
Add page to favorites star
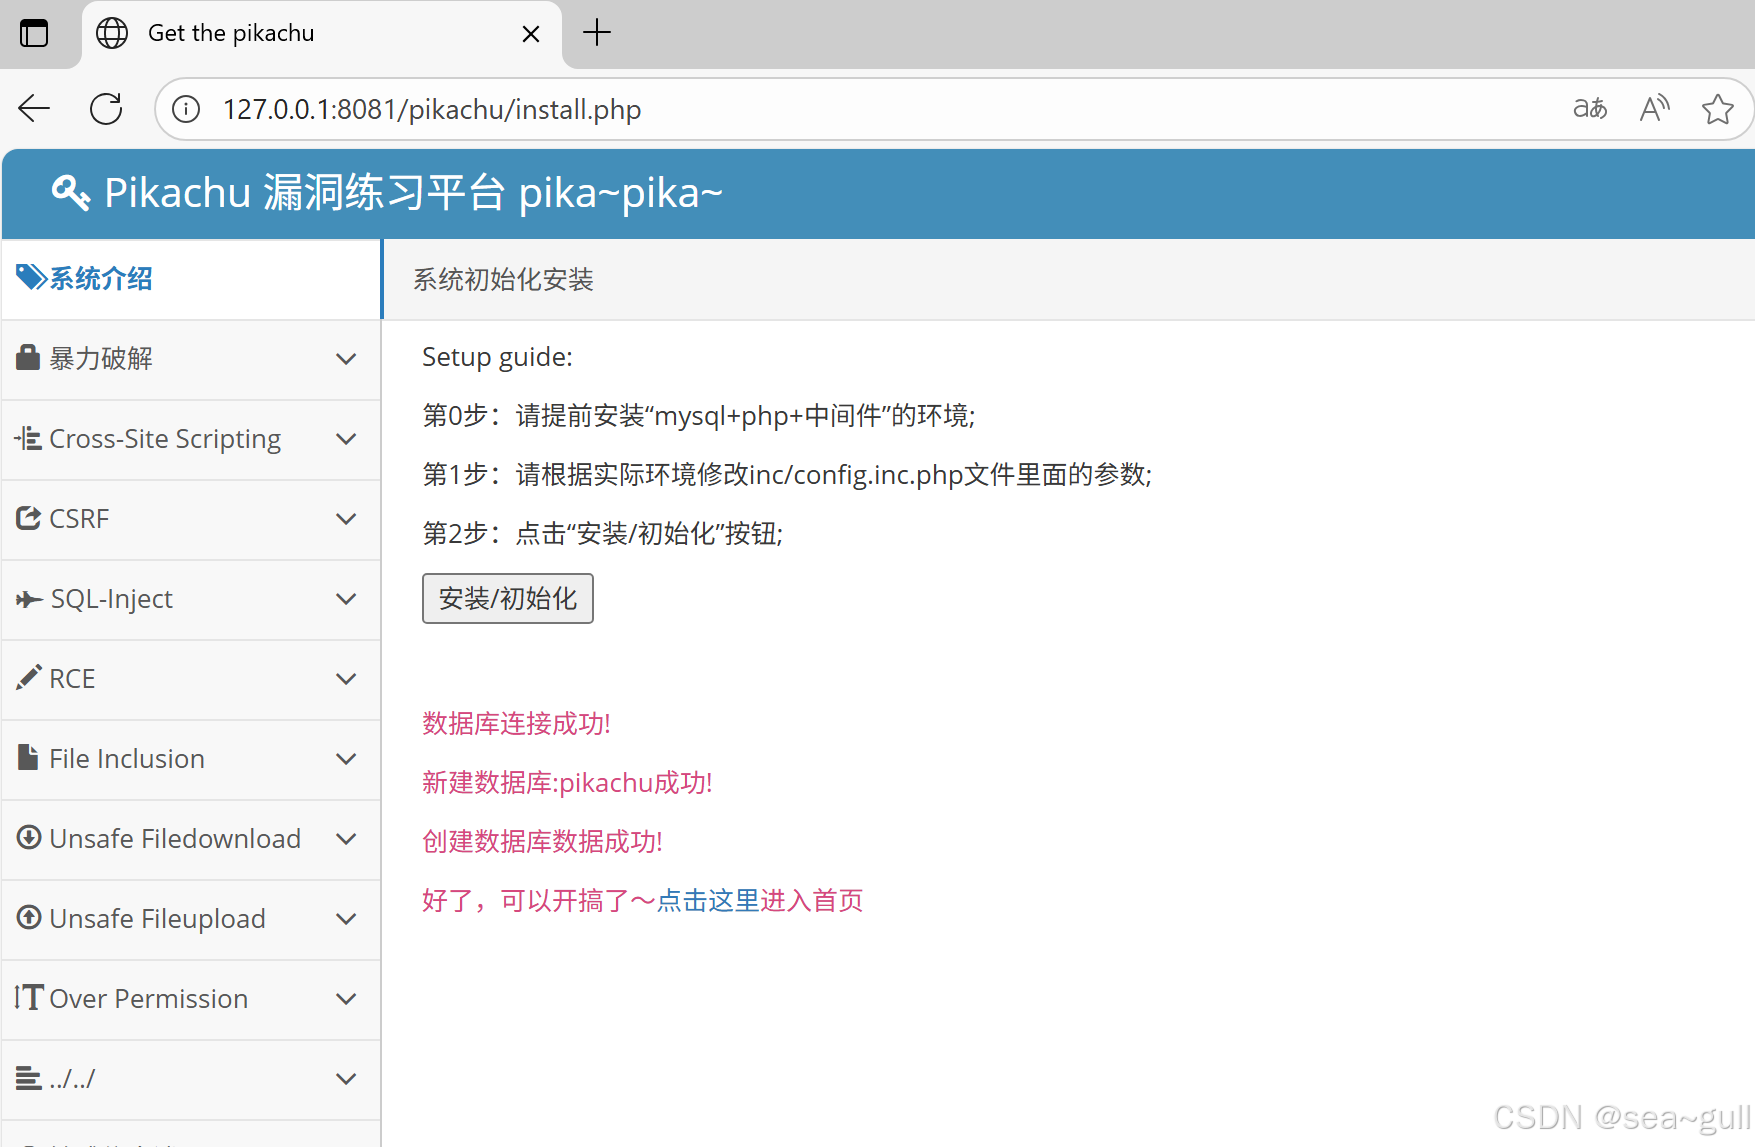point(1718,108)
